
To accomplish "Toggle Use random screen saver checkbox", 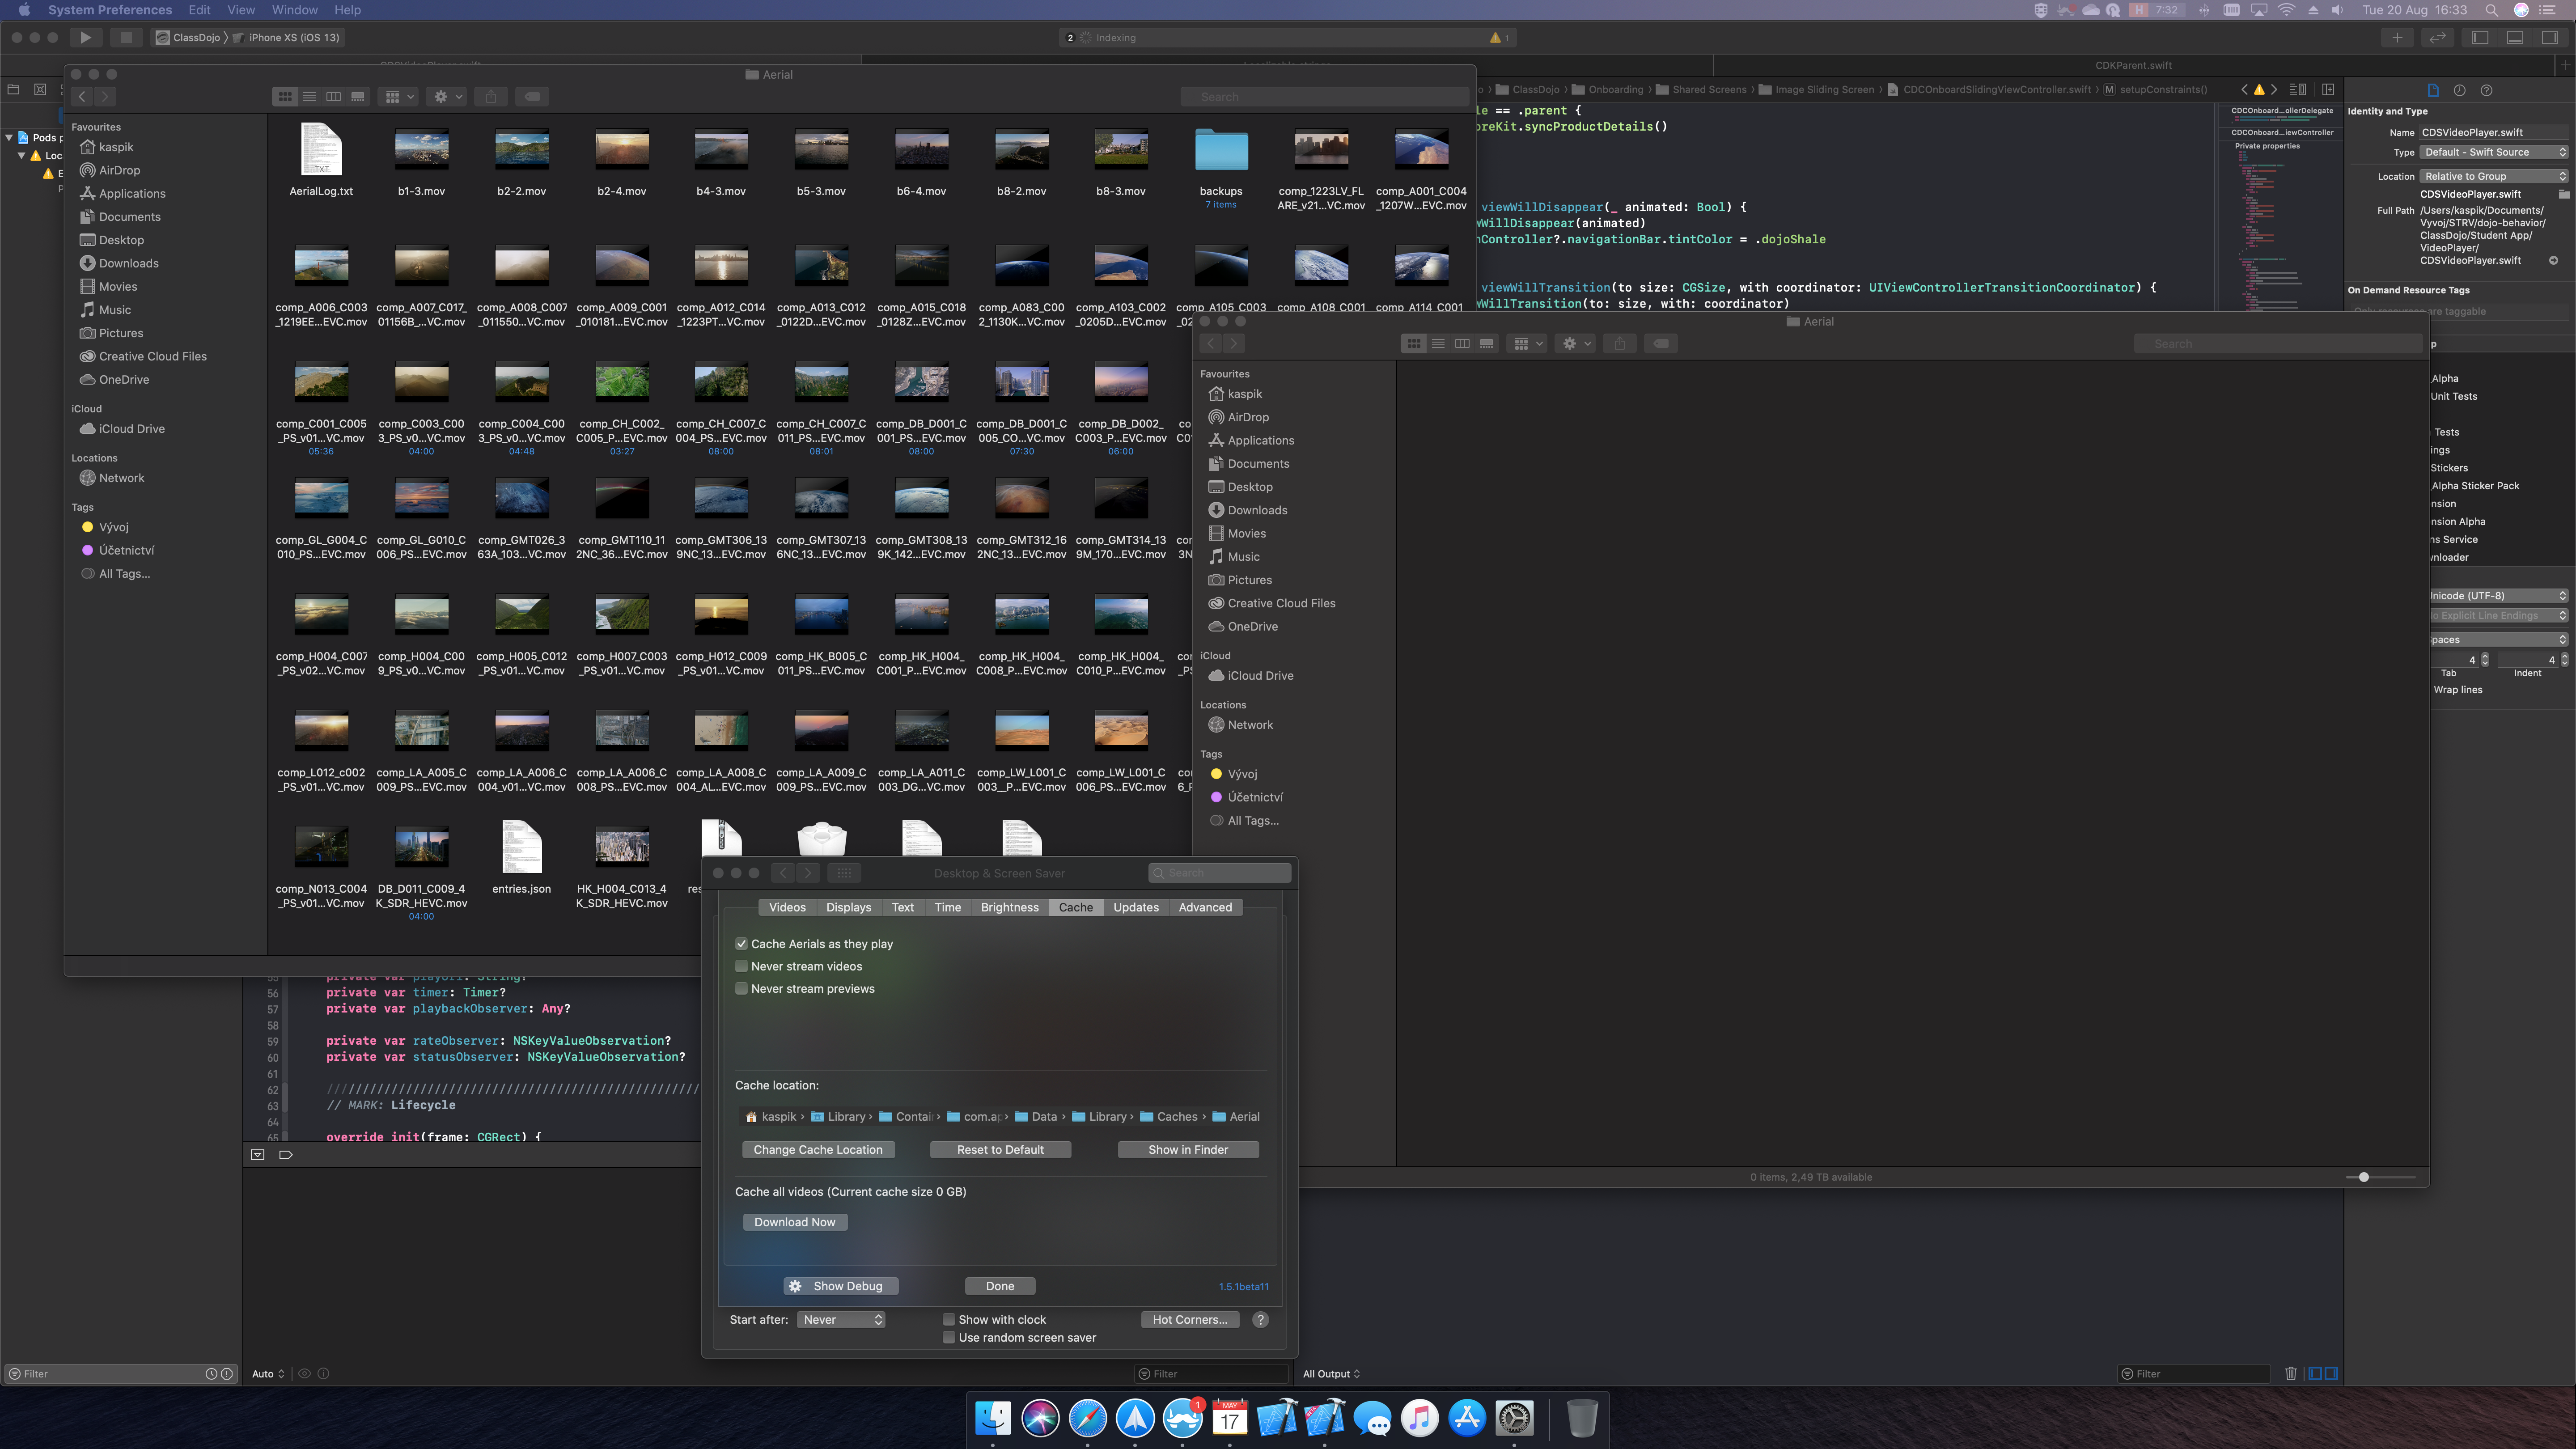I will pos(949,1338).
